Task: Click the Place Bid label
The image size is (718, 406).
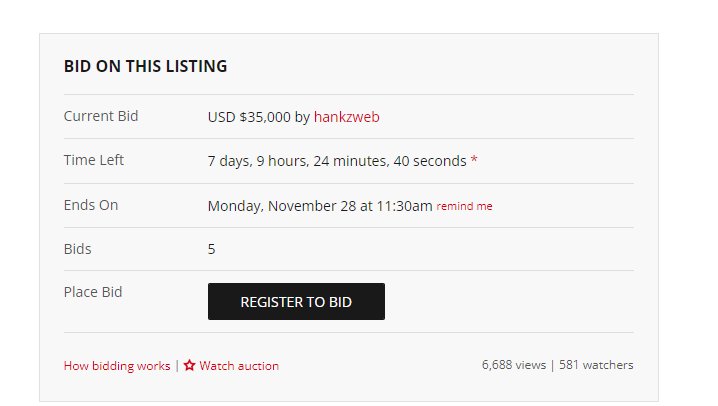Action: click(93, 292)
